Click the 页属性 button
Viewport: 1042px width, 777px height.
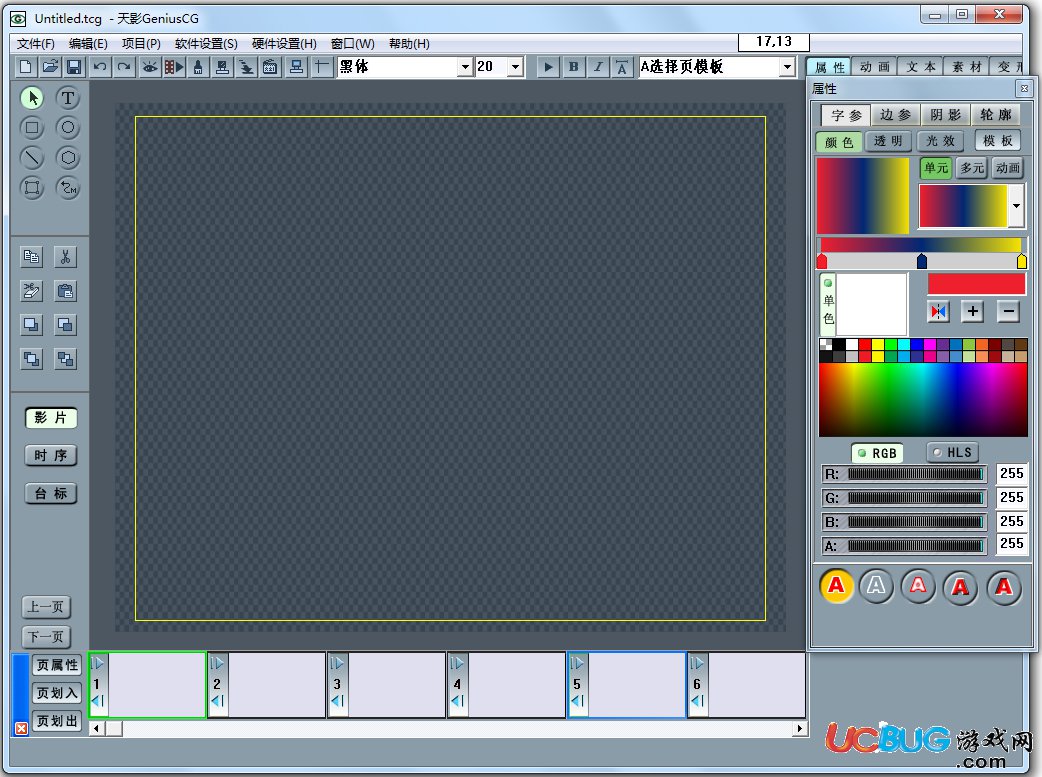57,665
